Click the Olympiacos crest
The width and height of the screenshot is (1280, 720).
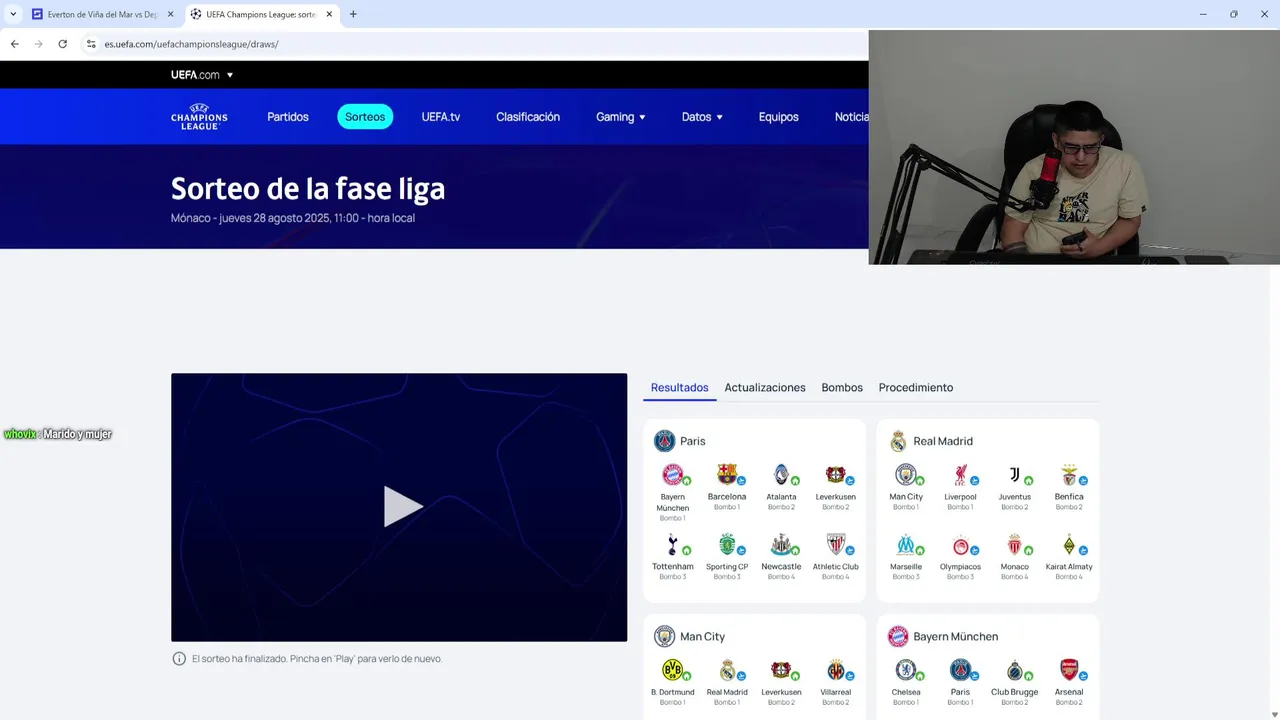[x=960, y=545]
